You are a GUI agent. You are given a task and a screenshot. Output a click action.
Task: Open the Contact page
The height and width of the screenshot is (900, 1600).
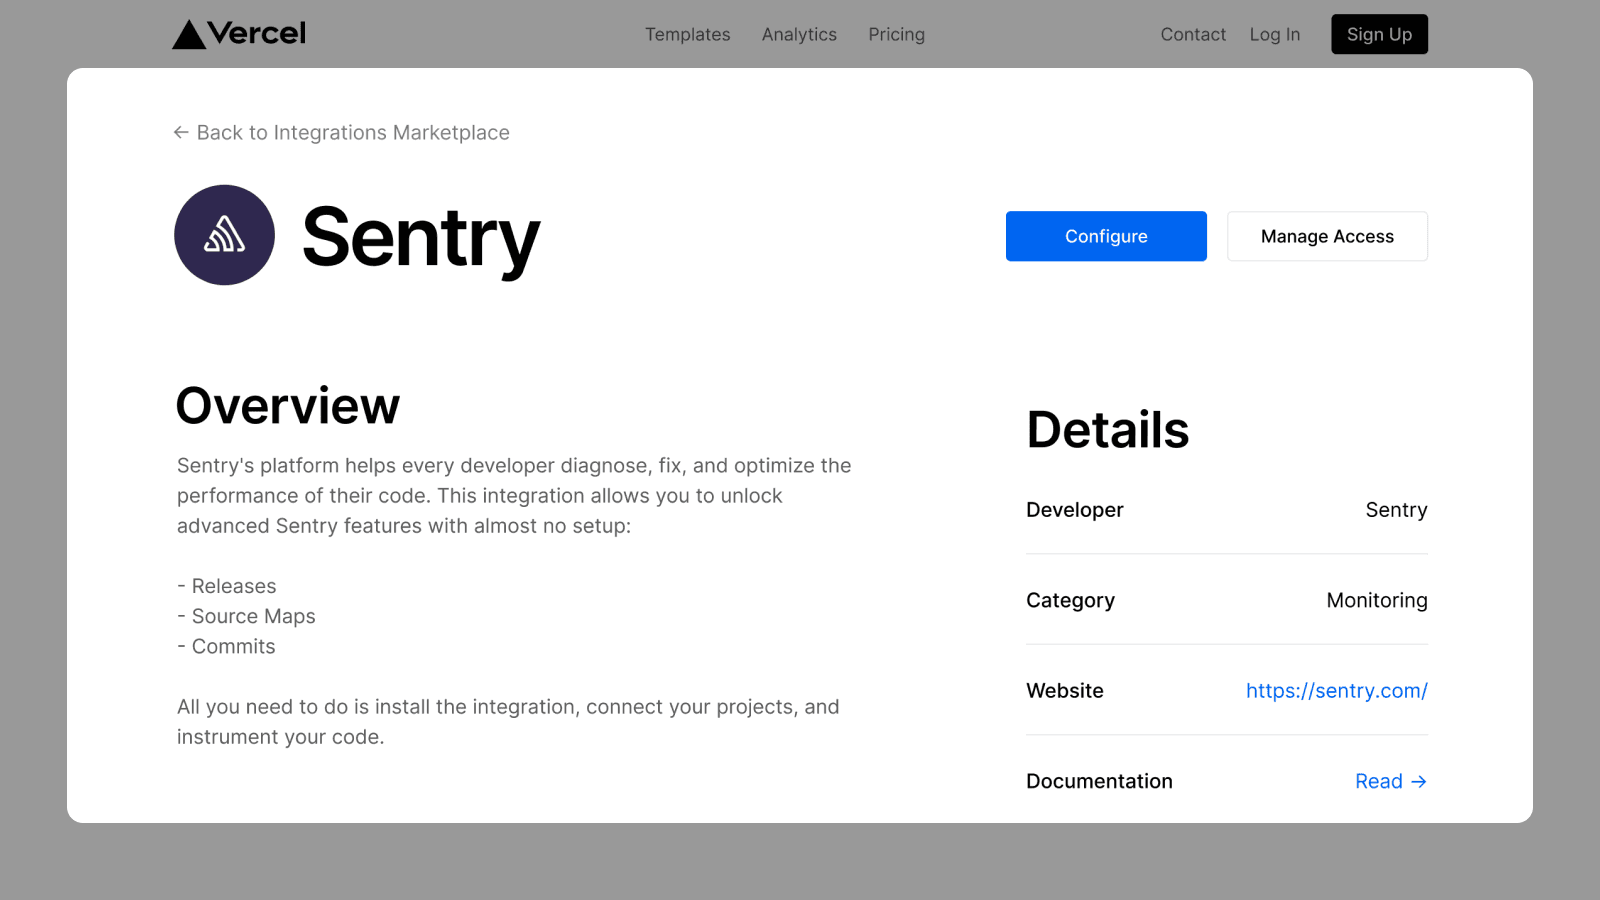click(x=1192, y=34)
